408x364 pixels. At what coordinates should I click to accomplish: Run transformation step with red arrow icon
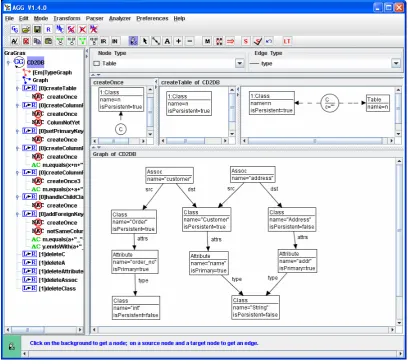[x=230, y=41]
